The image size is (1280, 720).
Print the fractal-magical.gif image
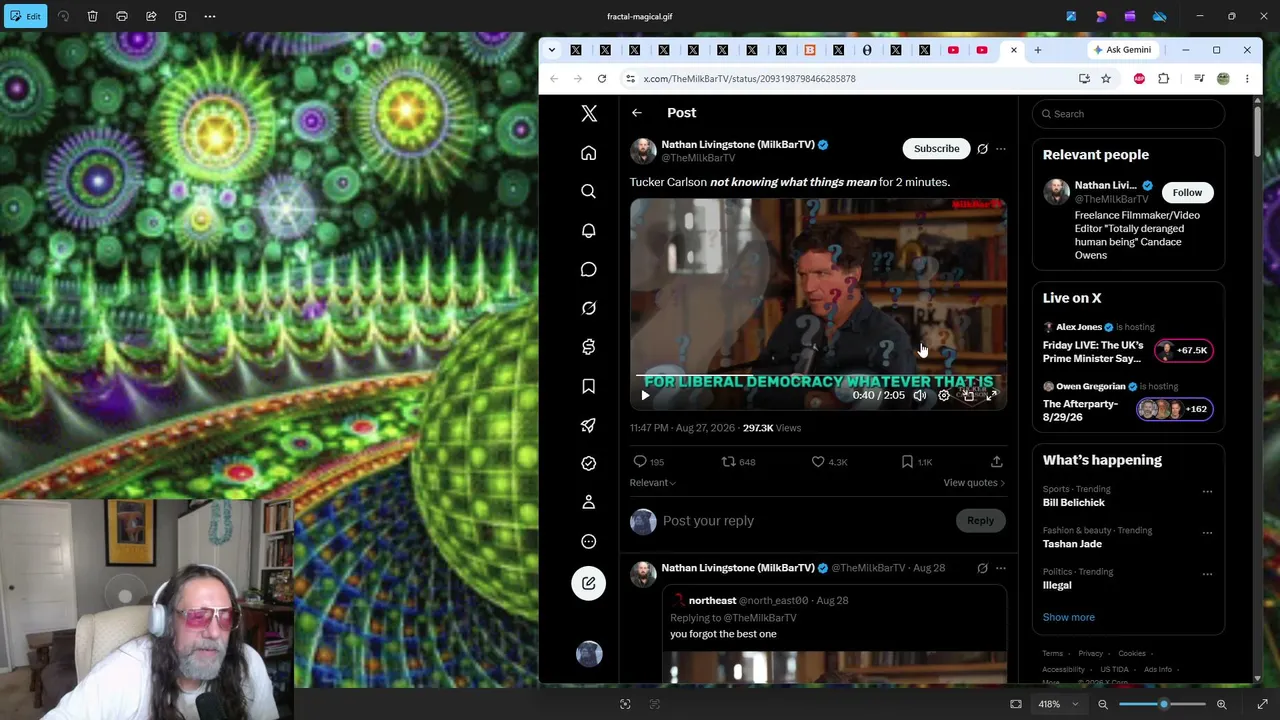[122, 16]
